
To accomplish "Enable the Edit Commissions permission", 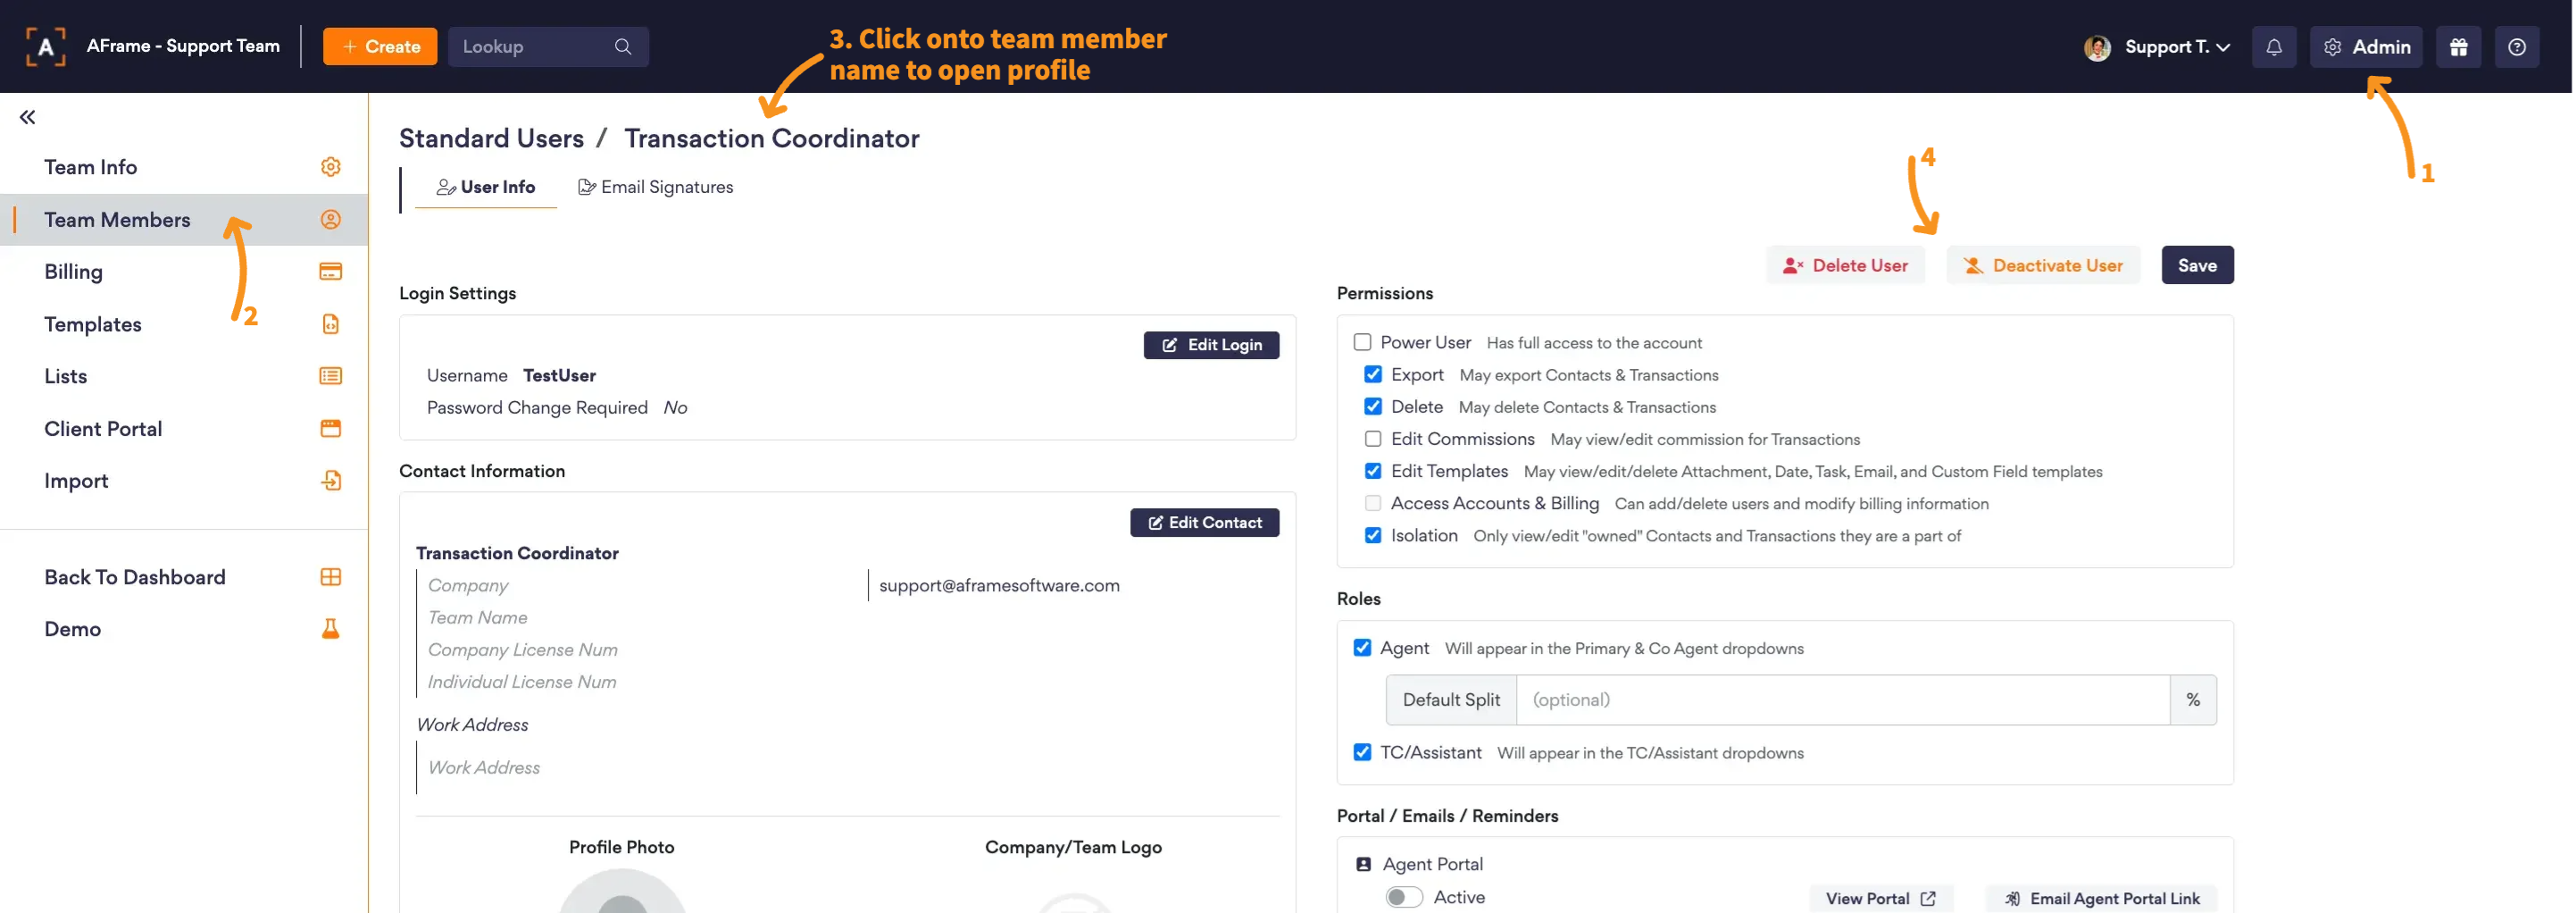I will [x=1373, y=439].
